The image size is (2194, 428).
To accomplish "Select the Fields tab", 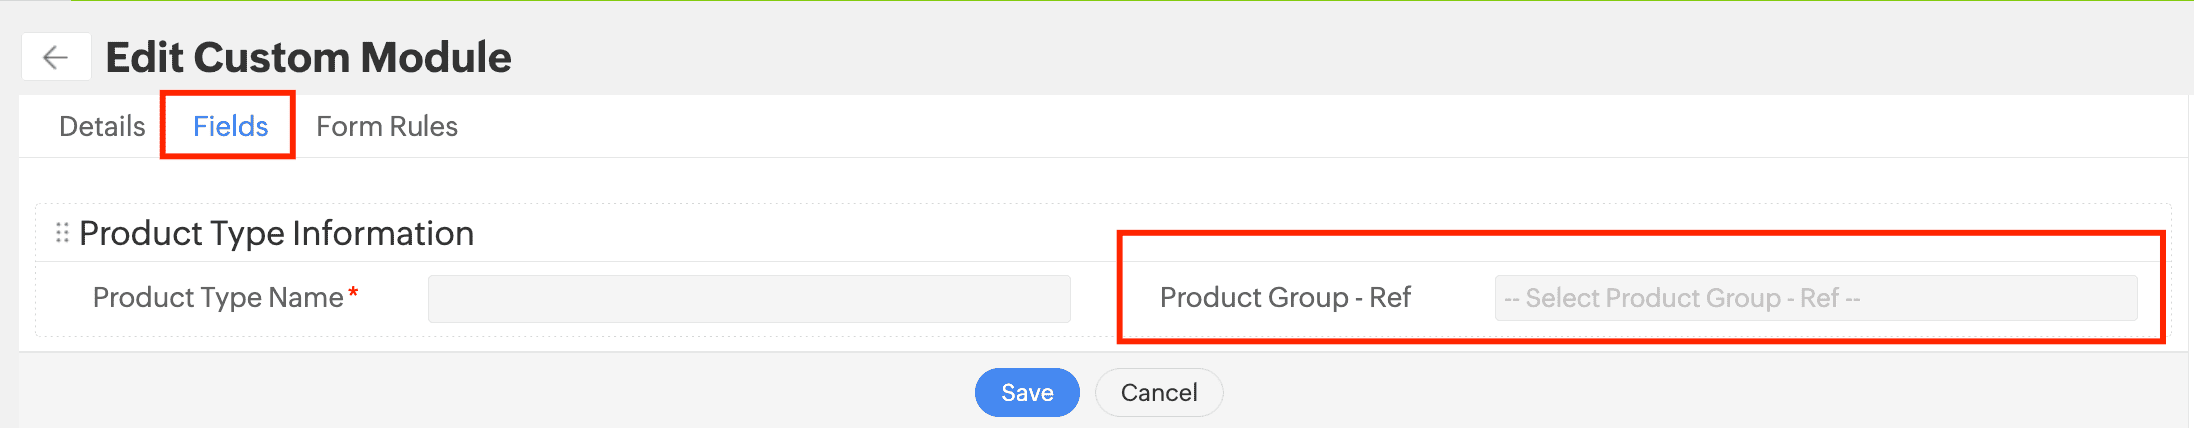I will (230, 126).
